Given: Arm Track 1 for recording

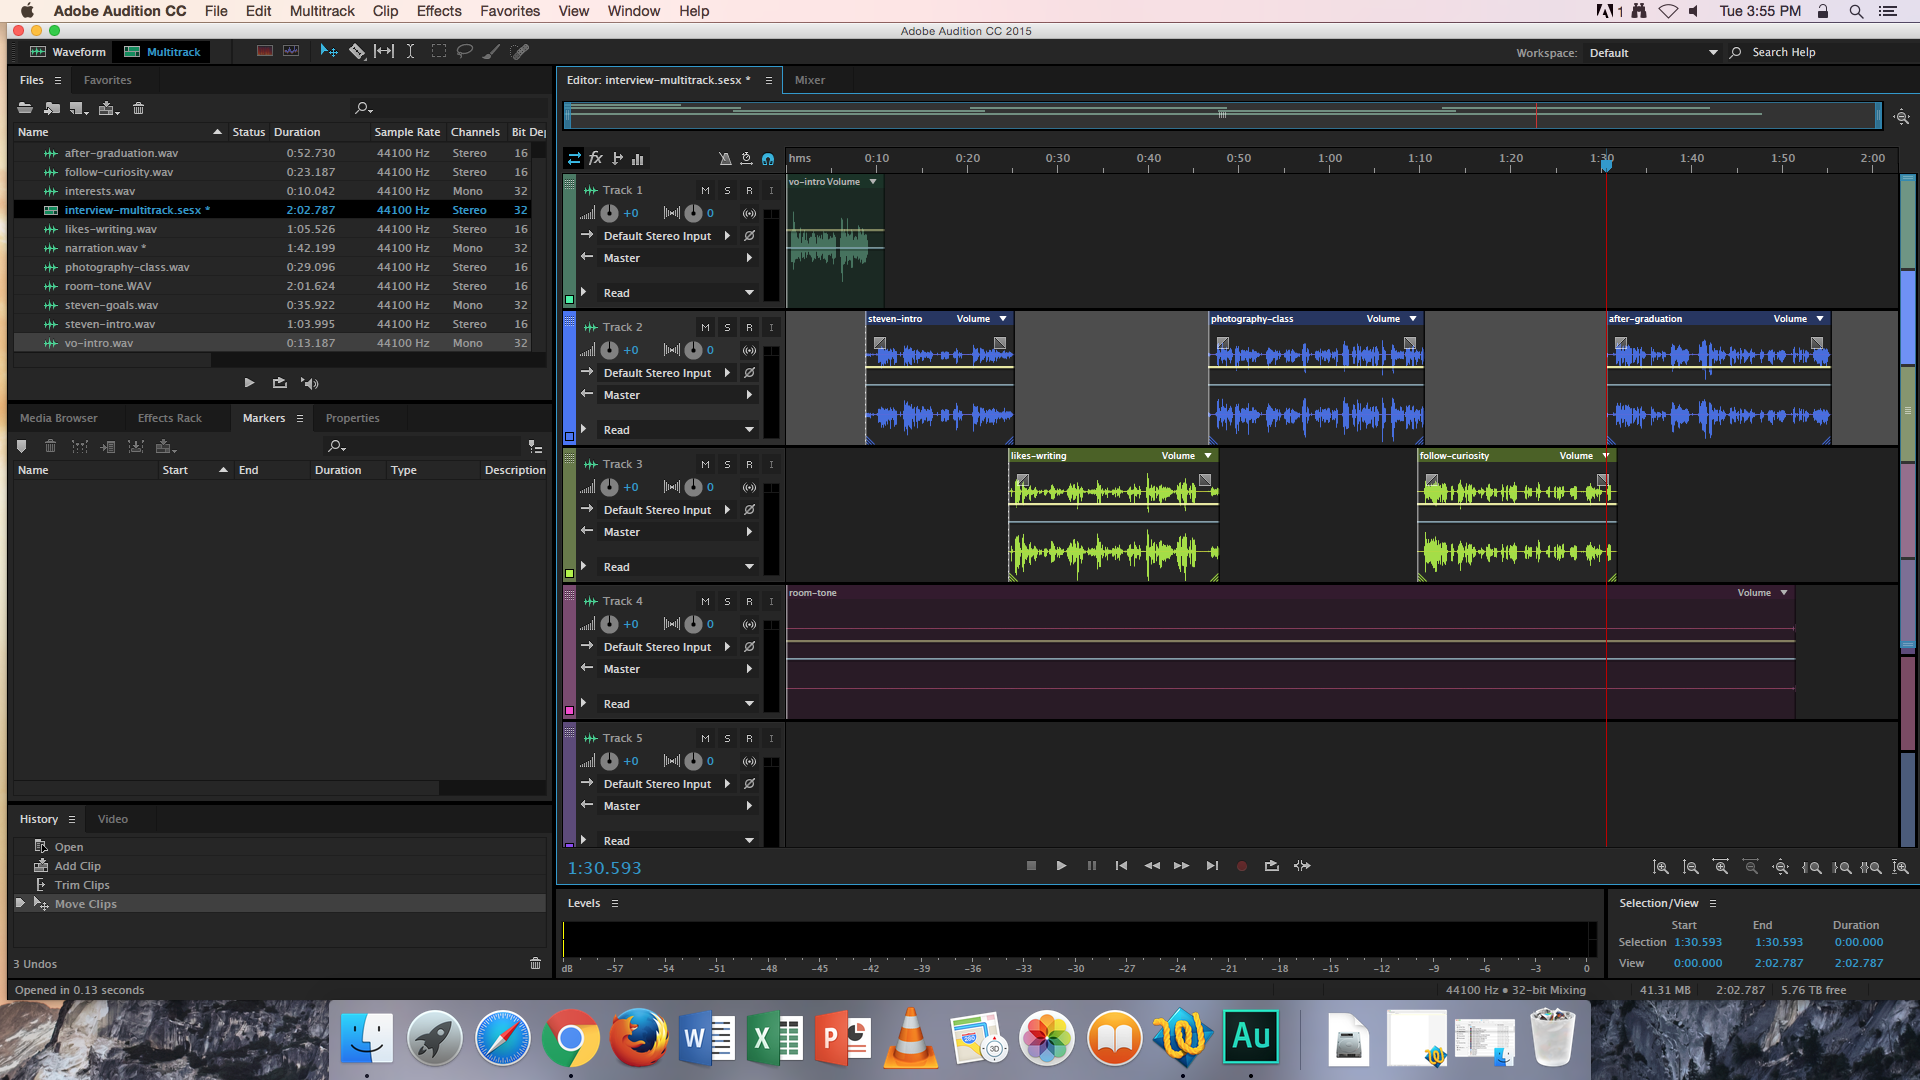Looking at the screenshot, I should click(748, 189).
